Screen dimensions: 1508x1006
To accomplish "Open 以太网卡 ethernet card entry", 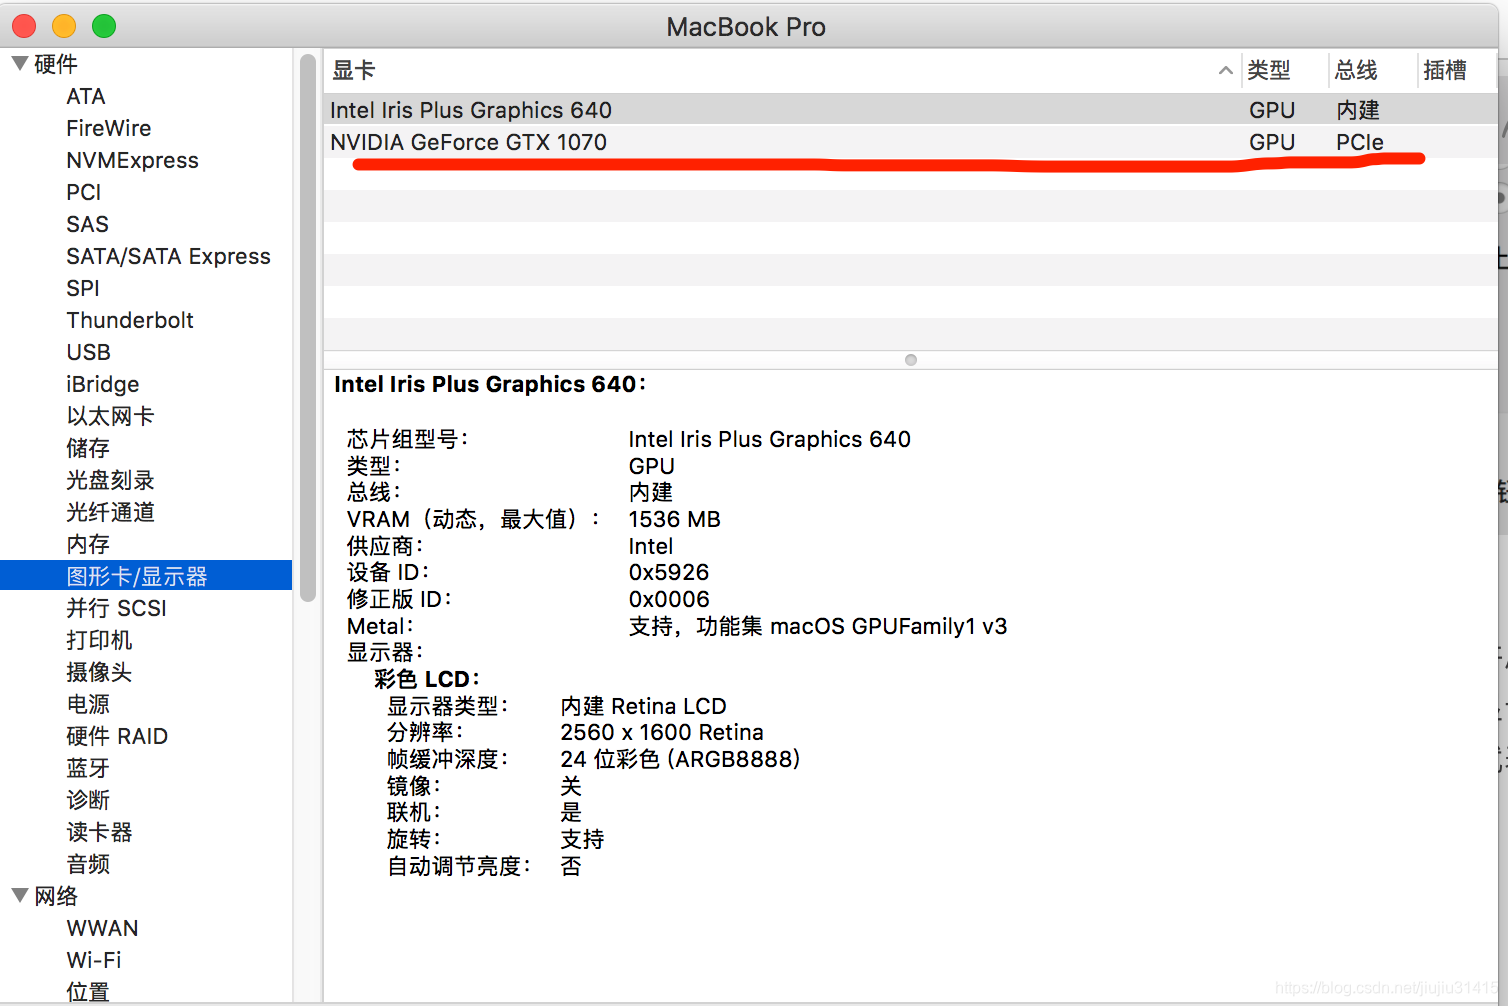I will pos(110,416).
